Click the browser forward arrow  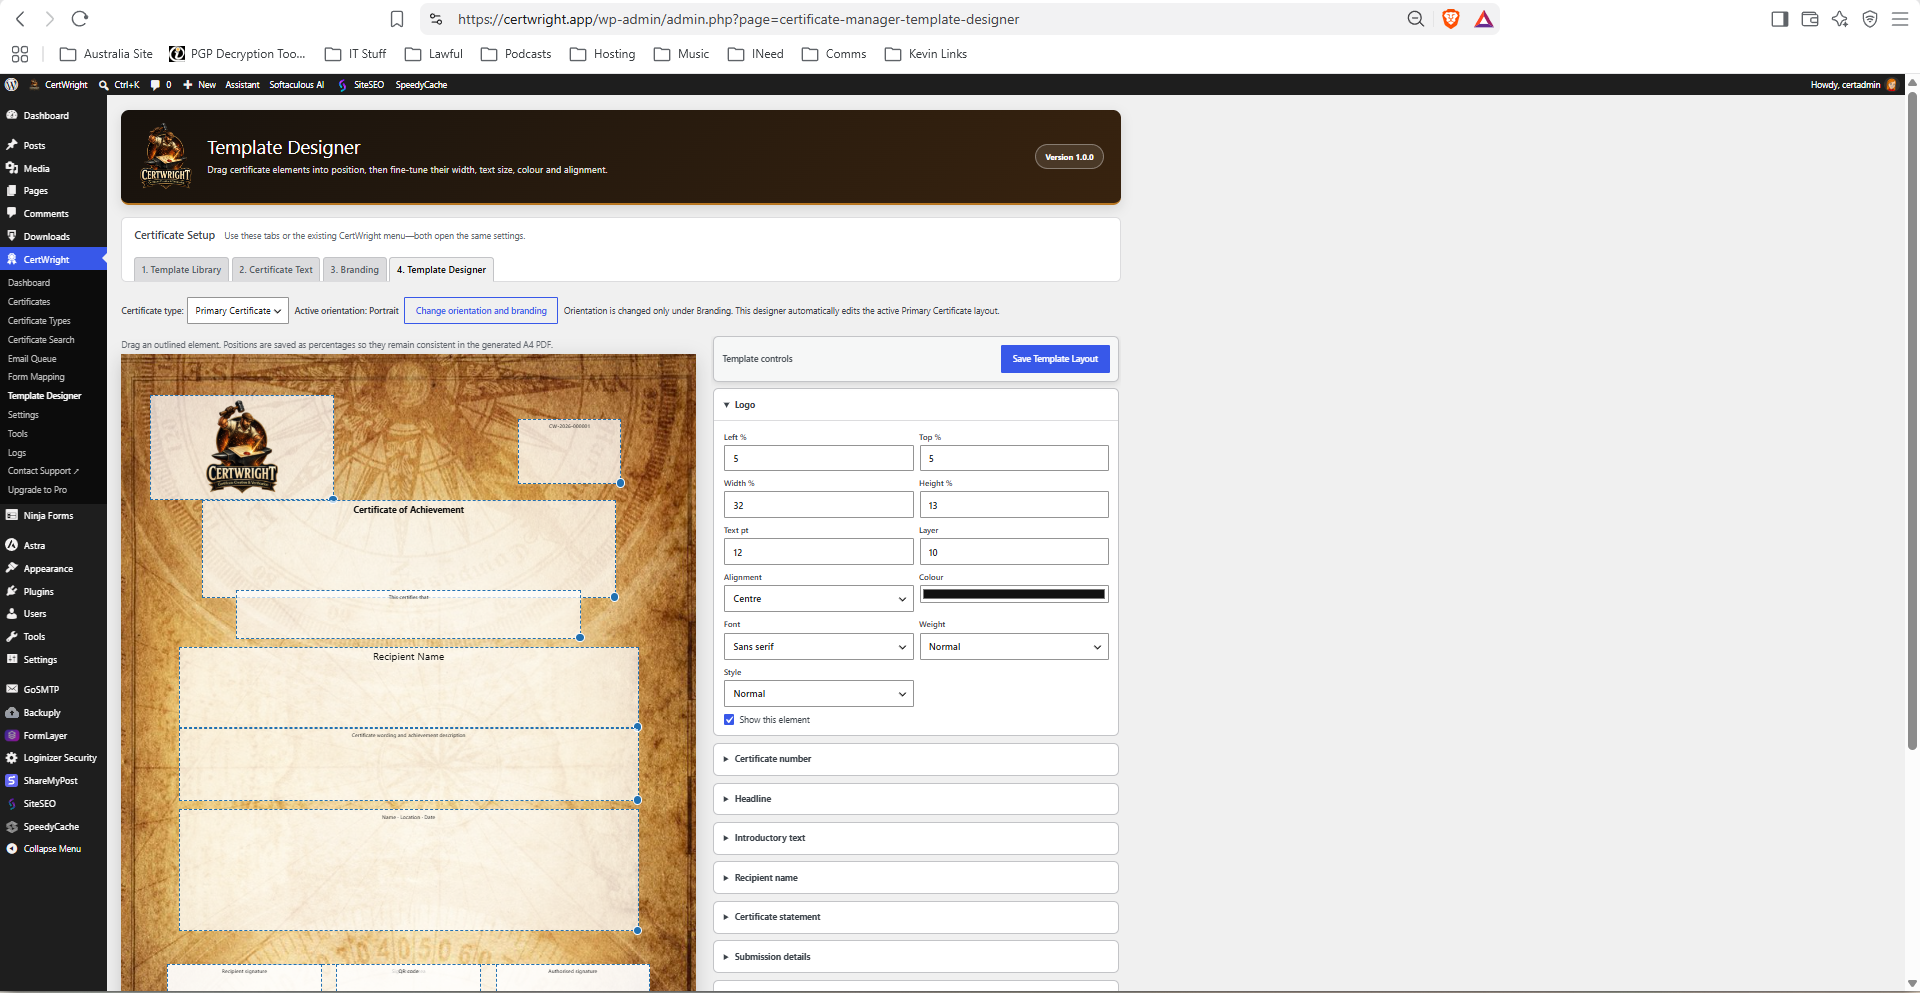50,19
